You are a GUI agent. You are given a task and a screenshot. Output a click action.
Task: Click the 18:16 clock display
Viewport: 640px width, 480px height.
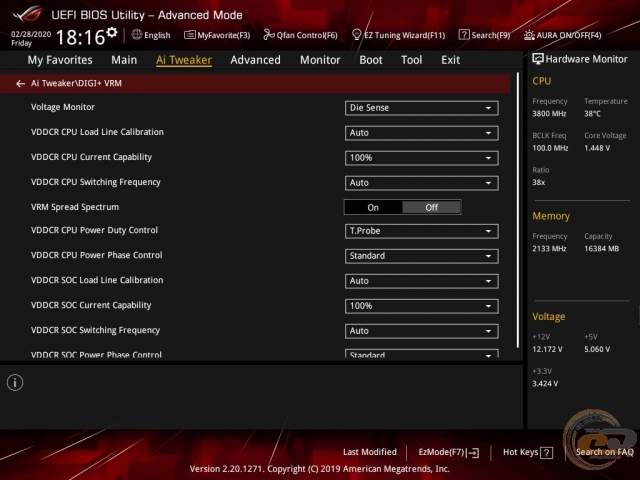[x=80, y=38]
